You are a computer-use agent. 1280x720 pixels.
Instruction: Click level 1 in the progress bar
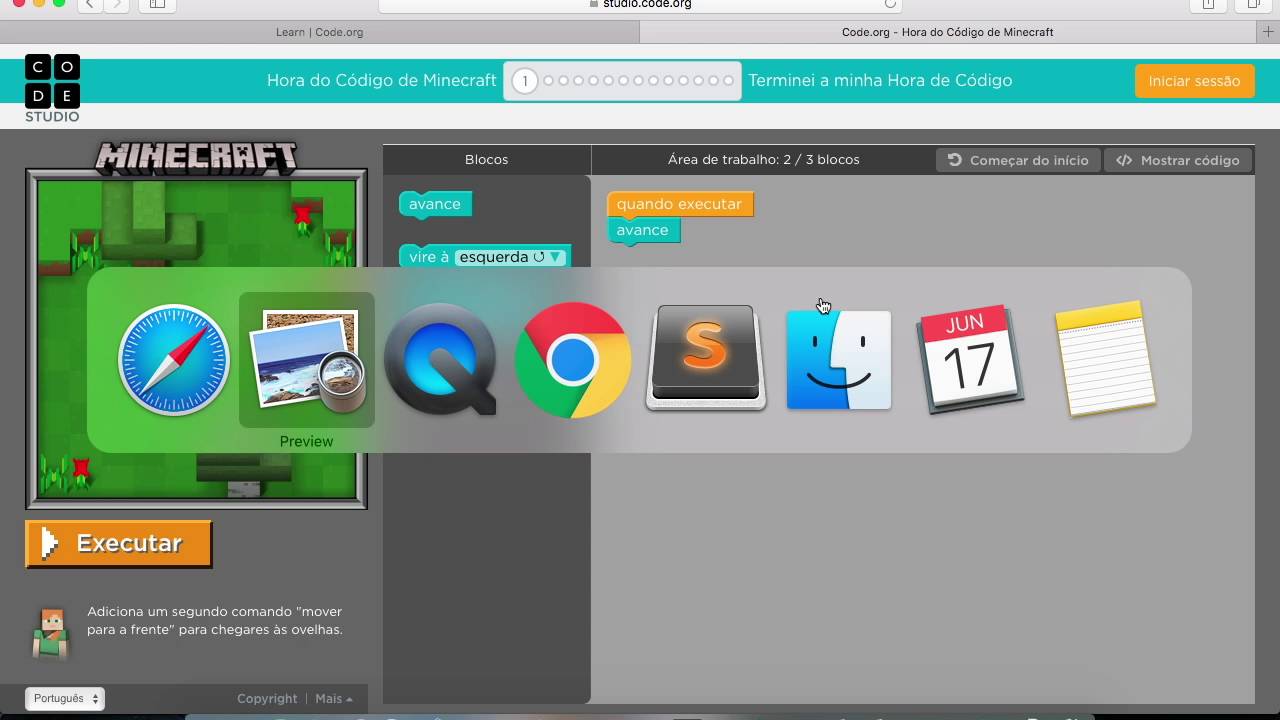(525, 81)
